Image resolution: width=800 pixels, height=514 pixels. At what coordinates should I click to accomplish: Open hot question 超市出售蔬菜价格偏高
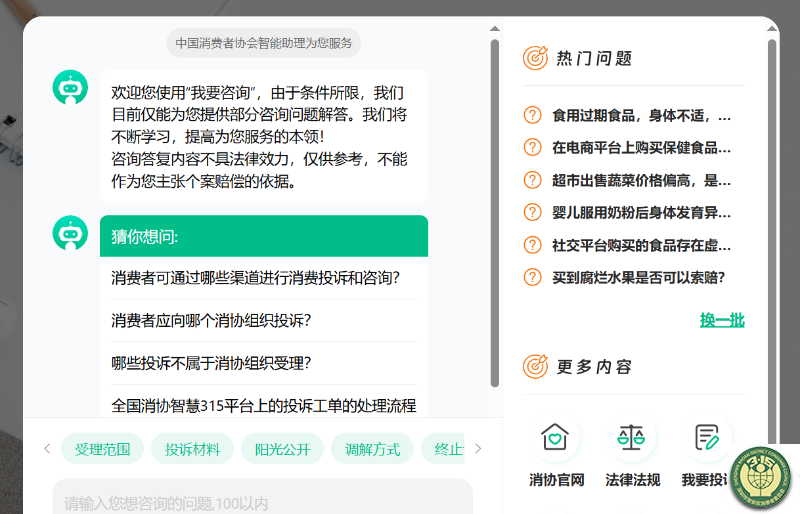pyautogui.click(x=641, y=180)
